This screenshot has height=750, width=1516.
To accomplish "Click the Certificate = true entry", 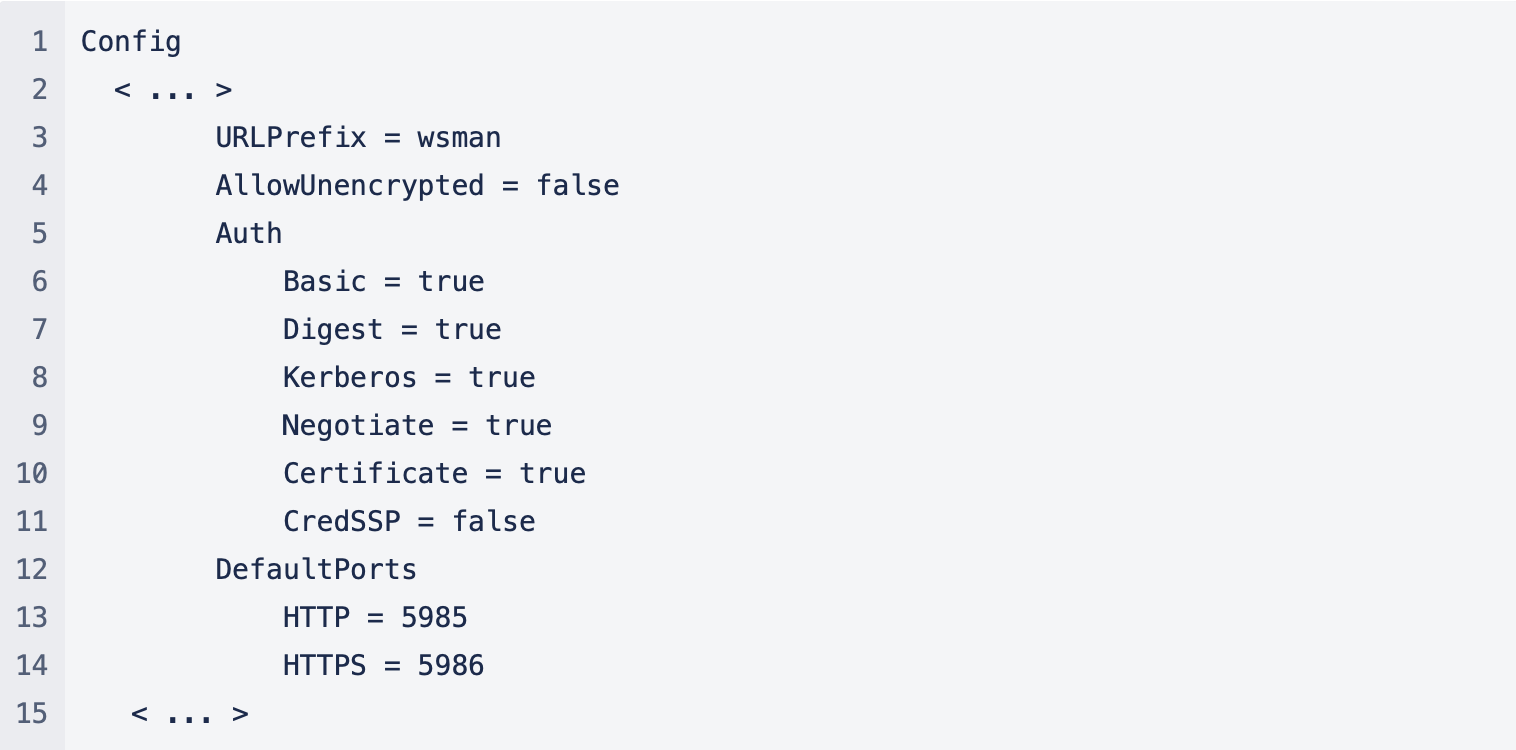I will 434,473.
